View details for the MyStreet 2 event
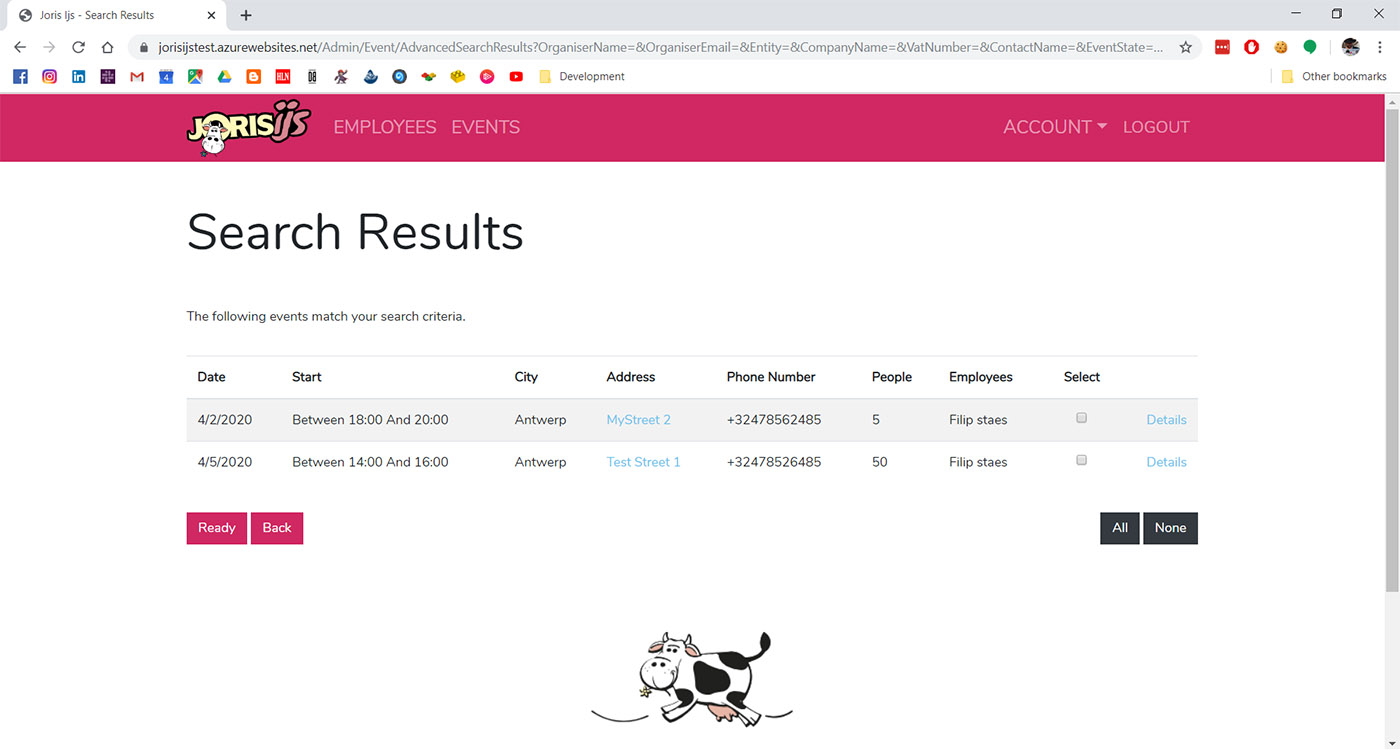The width and height of the screenshot is (1400, 750). coord(1166,420)
